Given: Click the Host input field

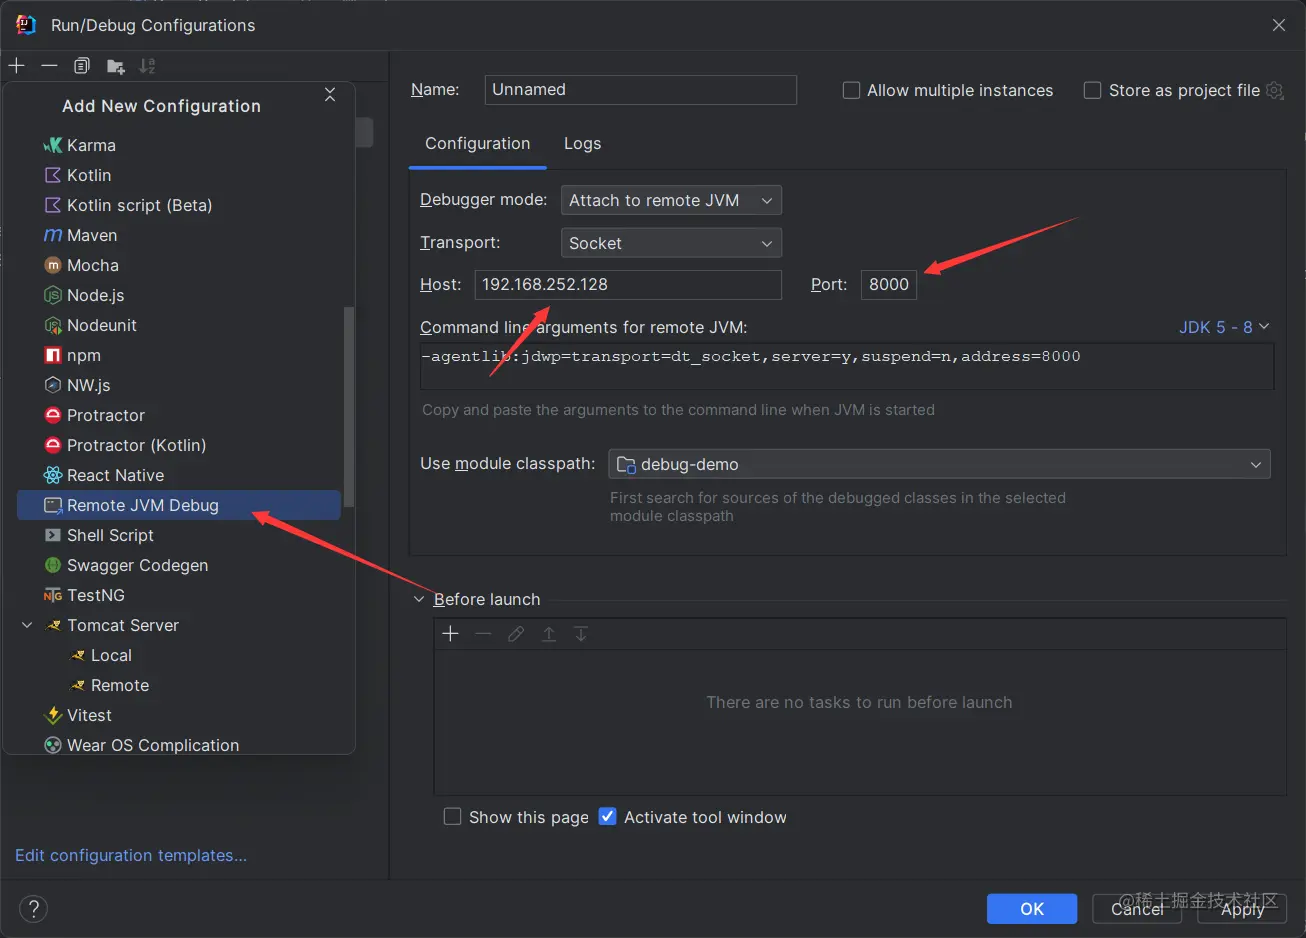Looking at the screenshot, I should click(628, 284).
